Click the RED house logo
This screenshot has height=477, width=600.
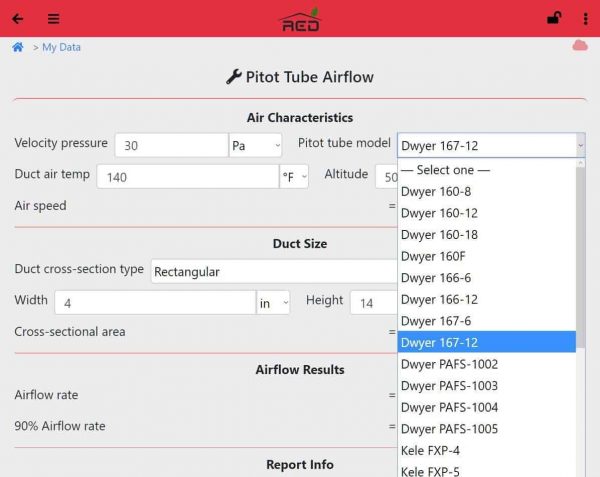click(x=300, y=20)
